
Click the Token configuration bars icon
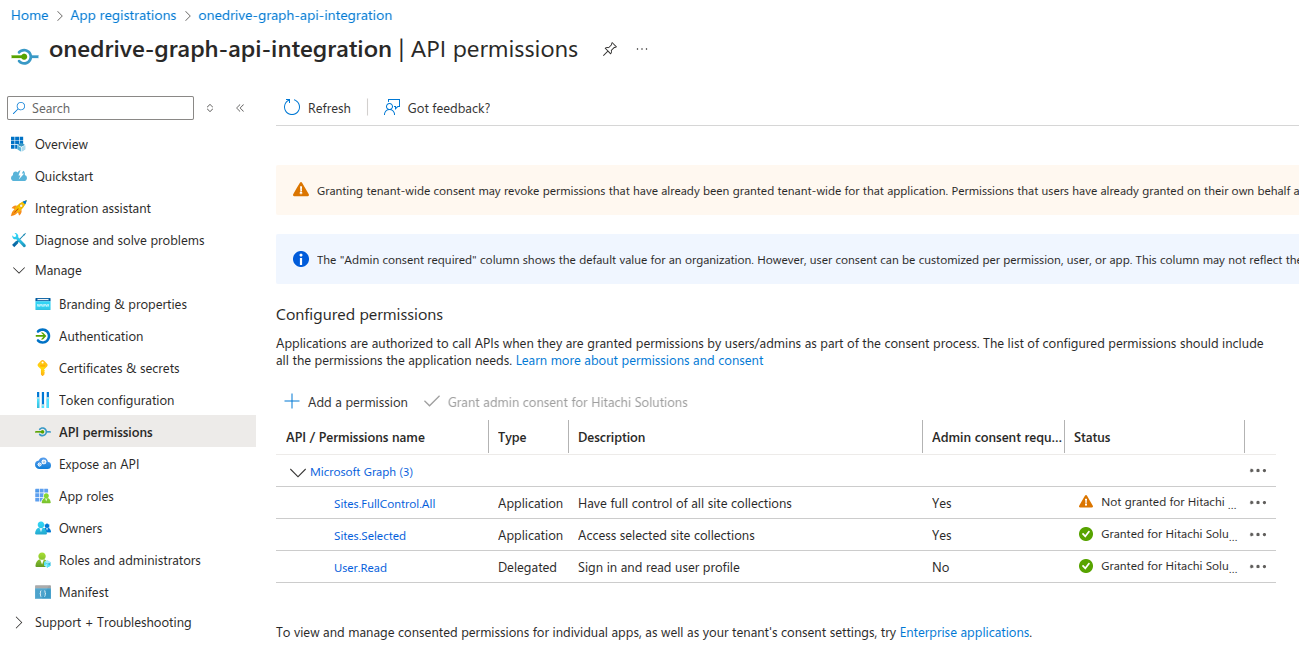[42, 400]
